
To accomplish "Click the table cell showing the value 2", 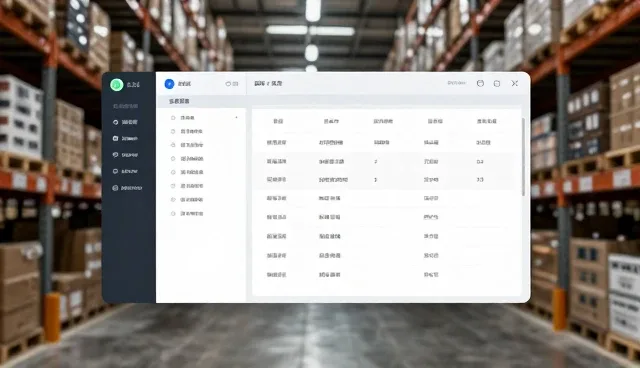I will [x=376, y=162].
